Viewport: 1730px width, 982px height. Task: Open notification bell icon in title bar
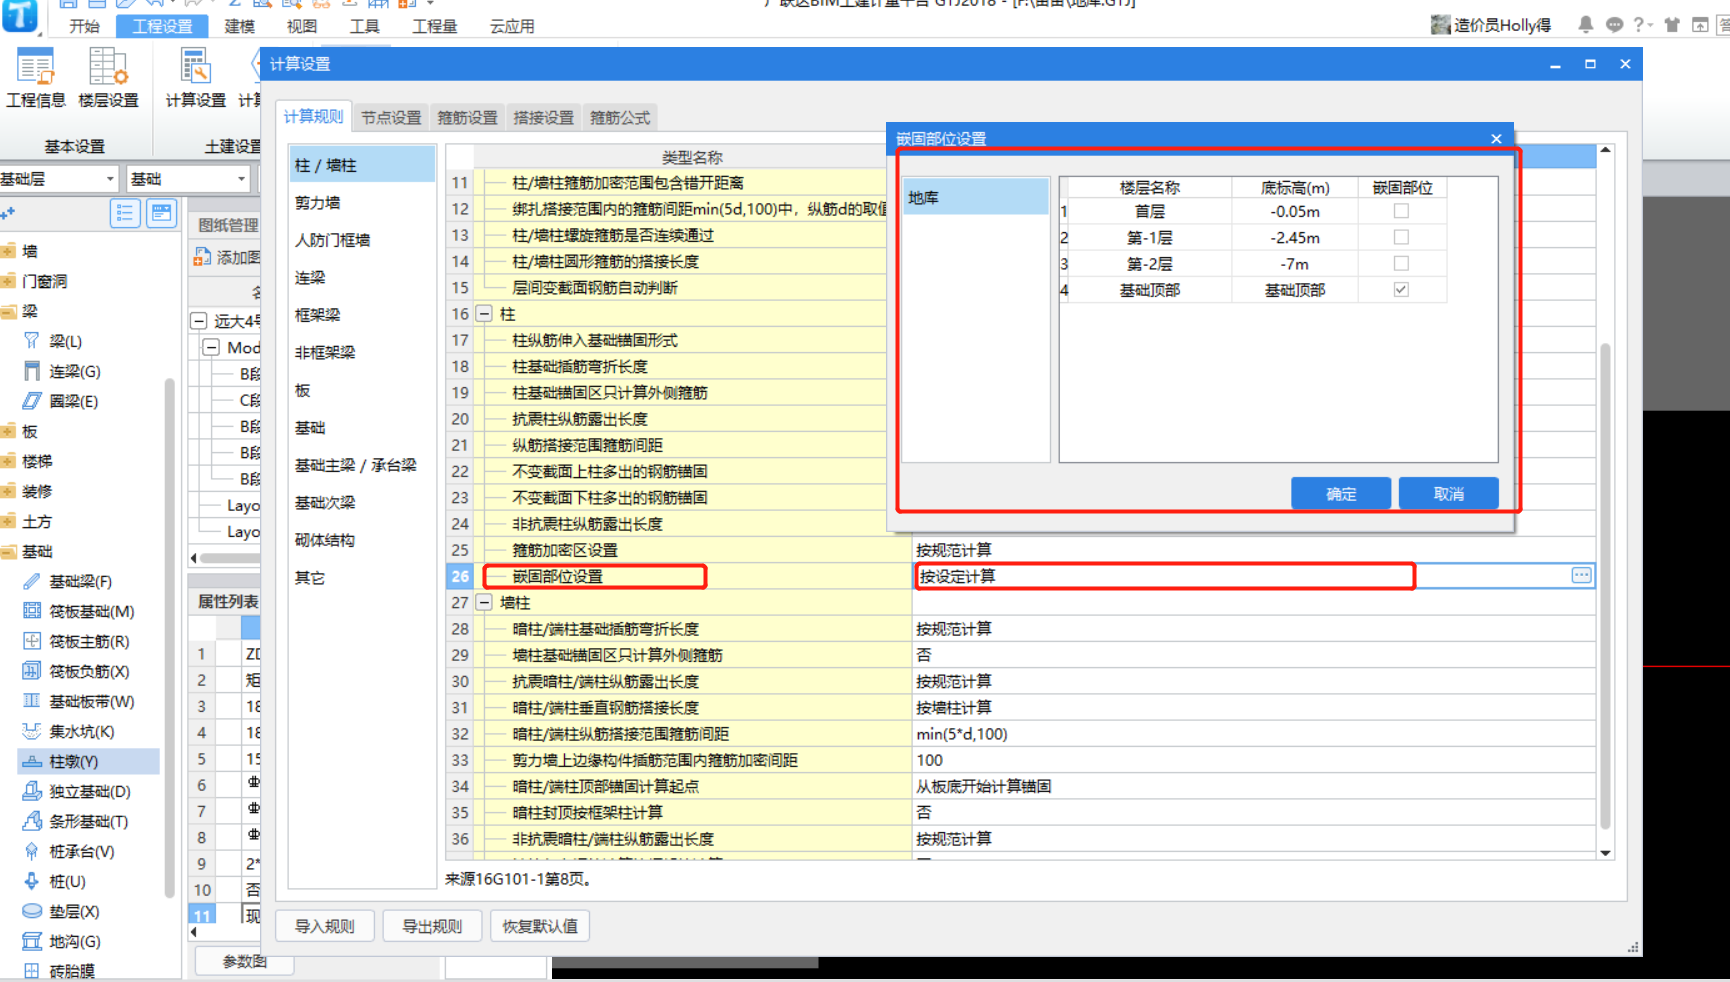1586,25
